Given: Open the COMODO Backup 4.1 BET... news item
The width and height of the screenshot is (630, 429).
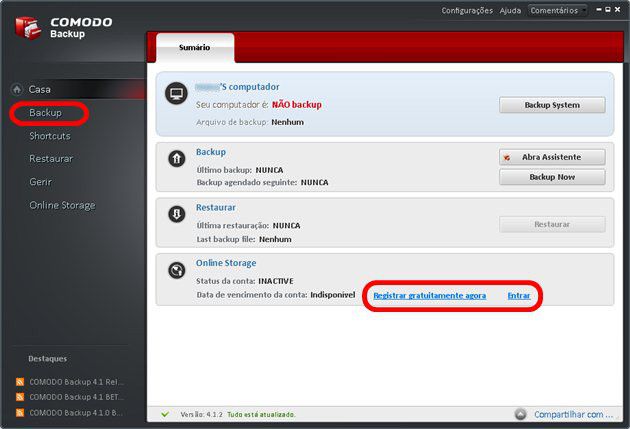Looking at the screenshot, I should click(76, 397).
